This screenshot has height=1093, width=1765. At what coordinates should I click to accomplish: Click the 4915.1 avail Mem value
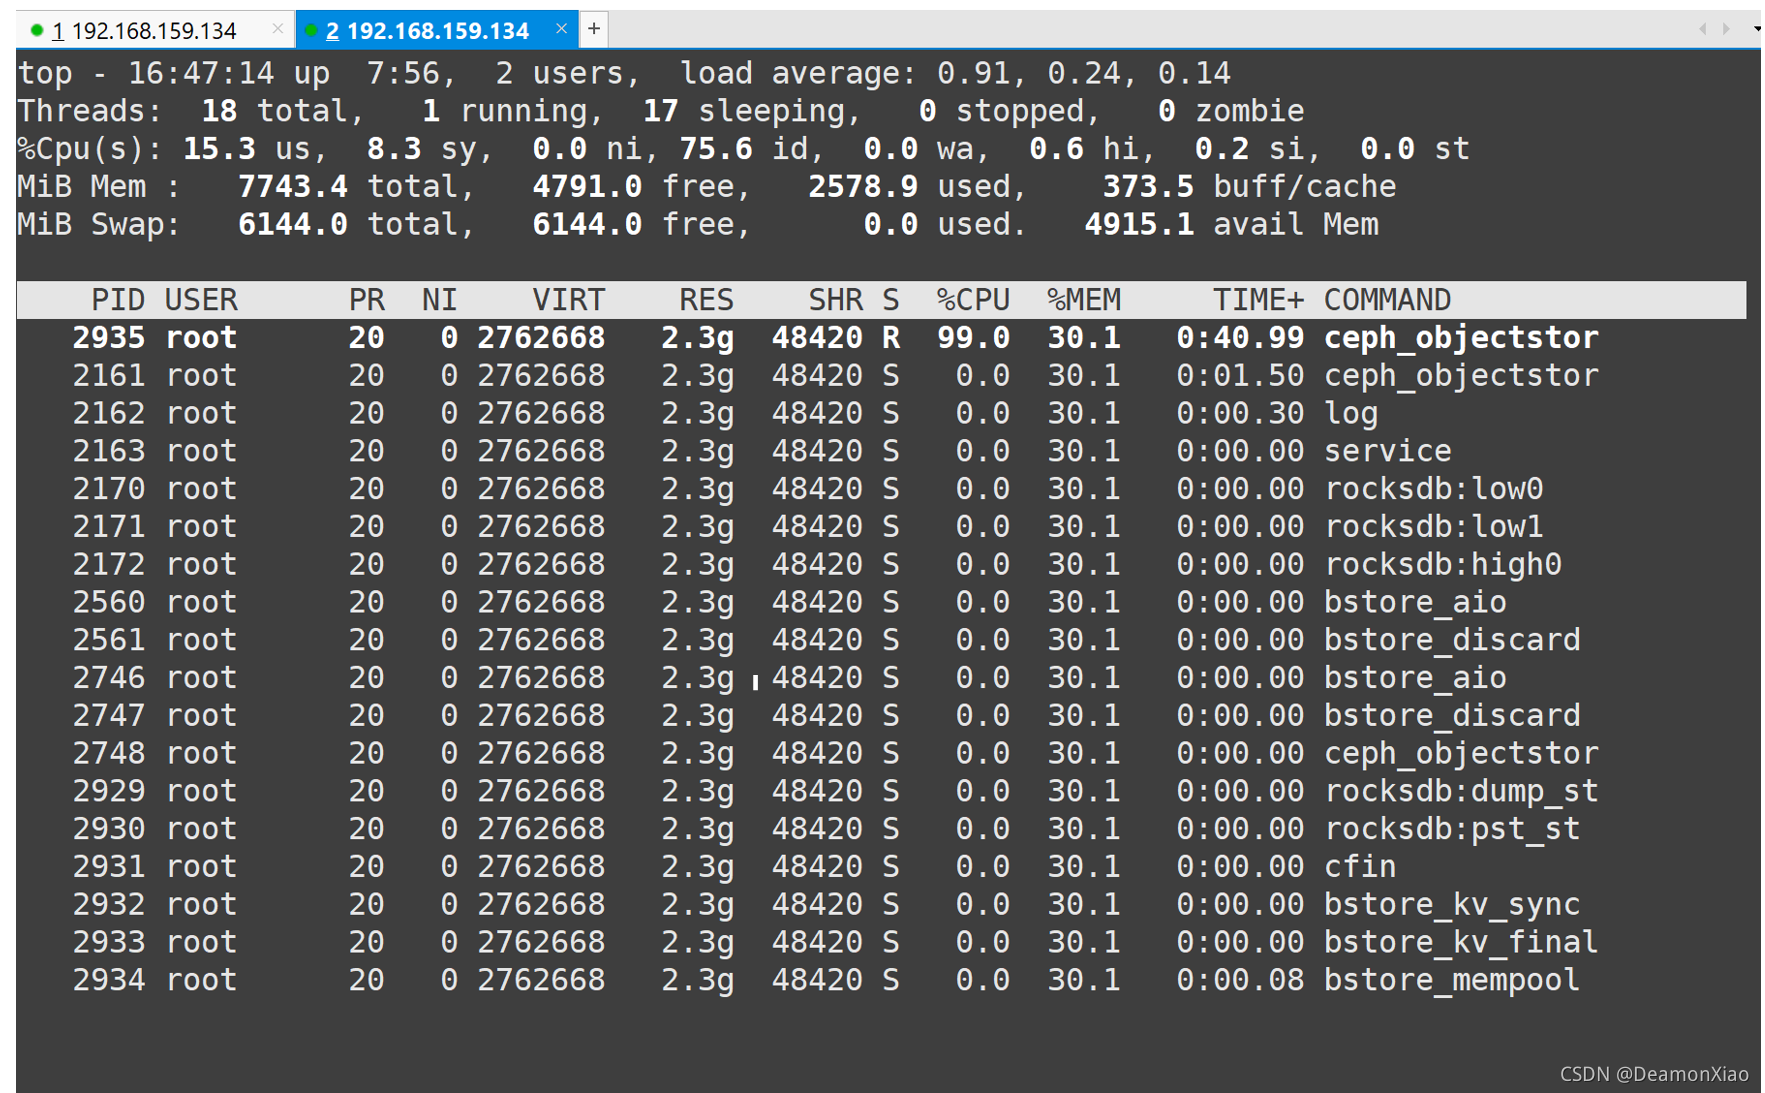[1139, 225]
